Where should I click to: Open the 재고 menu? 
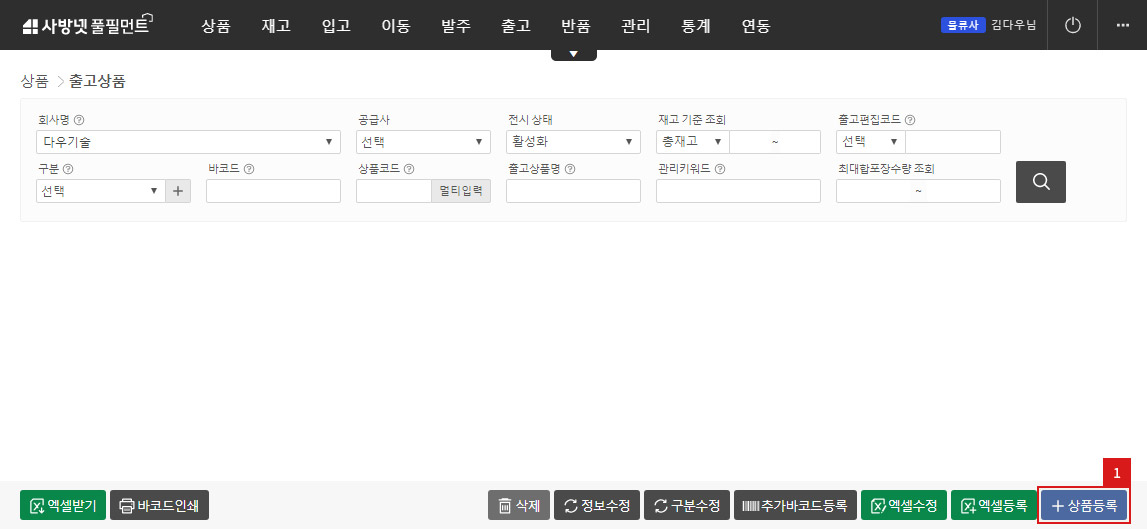point(276,26)
